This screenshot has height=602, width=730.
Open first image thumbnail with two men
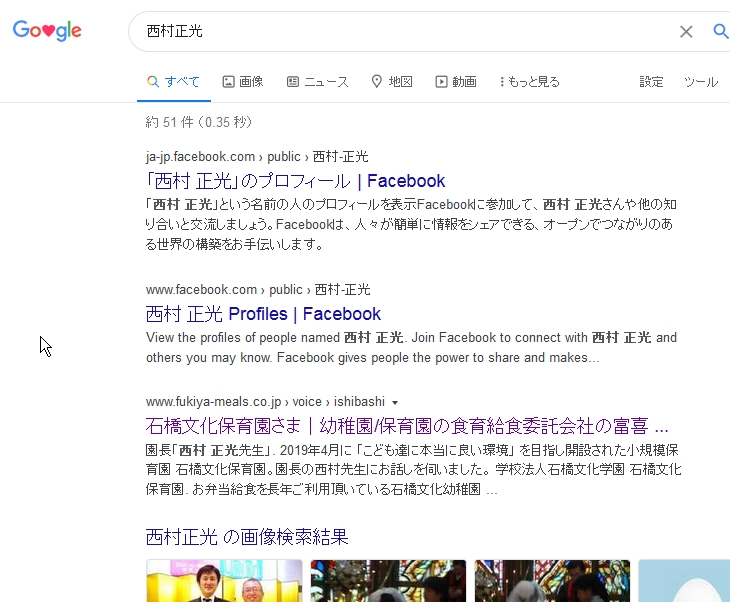tap(224, 581)
